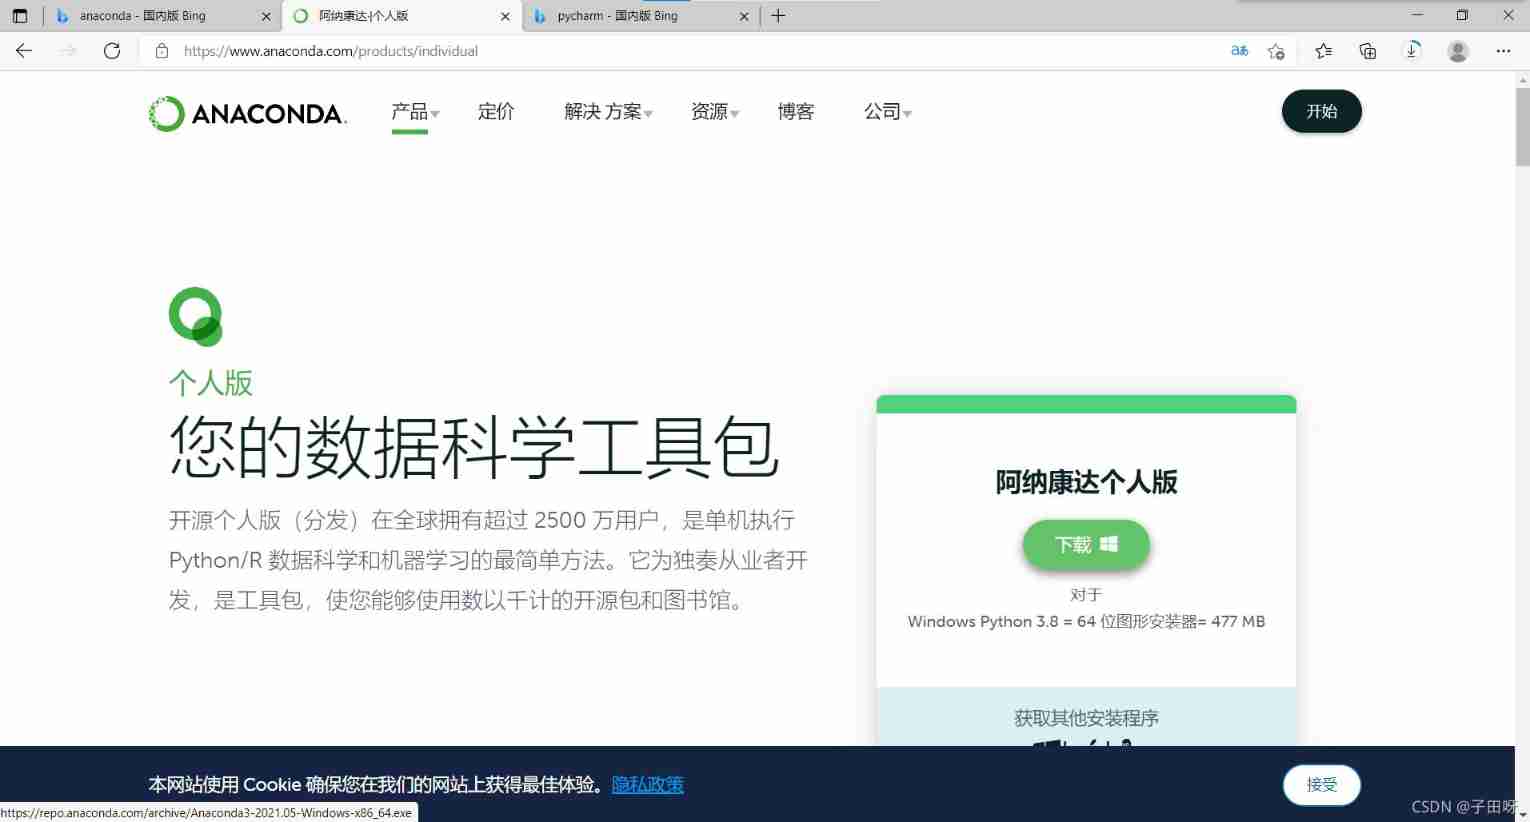This screenshot has width=1530, height=822.
Task: Click the green Individual Edition circle icon
Action: [196, 316]
